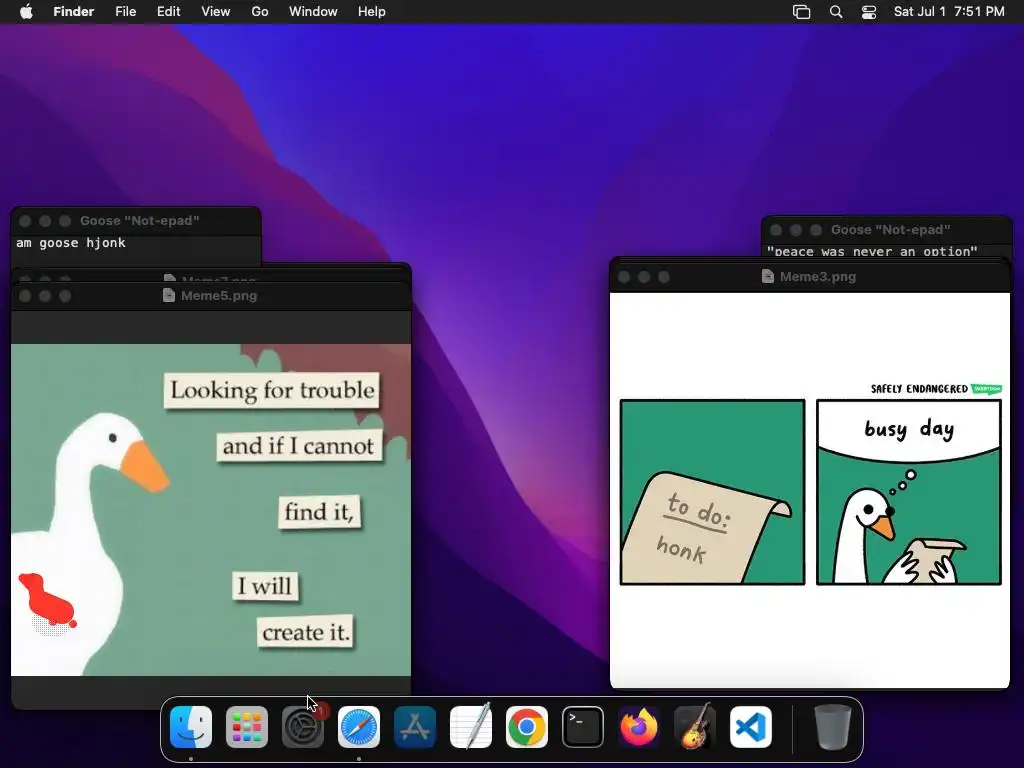
Task: Open the Help menu
Action: pos(372,12)
